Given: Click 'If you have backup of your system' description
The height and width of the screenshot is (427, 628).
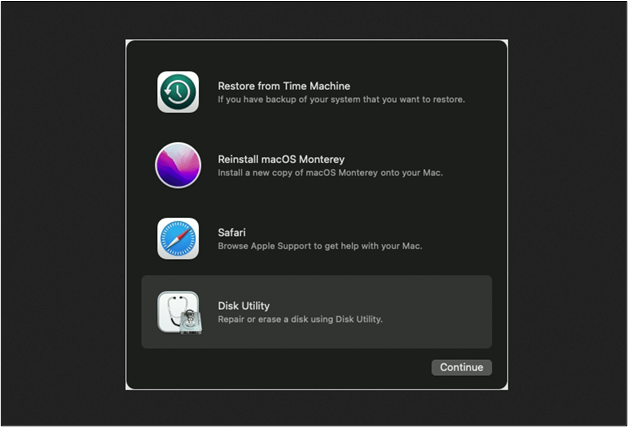Looking at the screenshot, I should (x=341, y=99).
